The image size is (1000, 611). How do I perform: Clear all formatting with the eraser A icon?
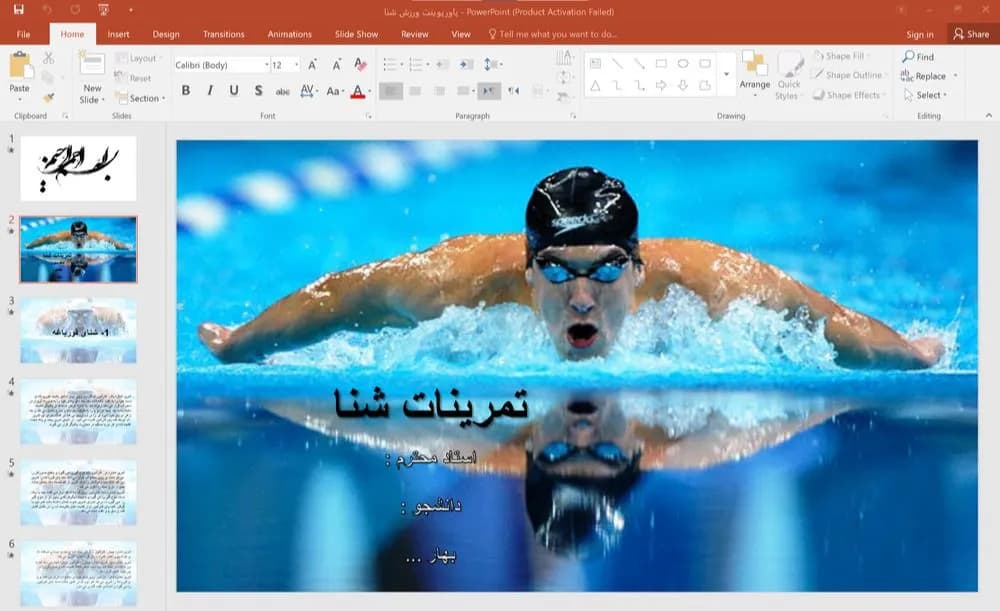pyautogui.click(x=360, y=64)
